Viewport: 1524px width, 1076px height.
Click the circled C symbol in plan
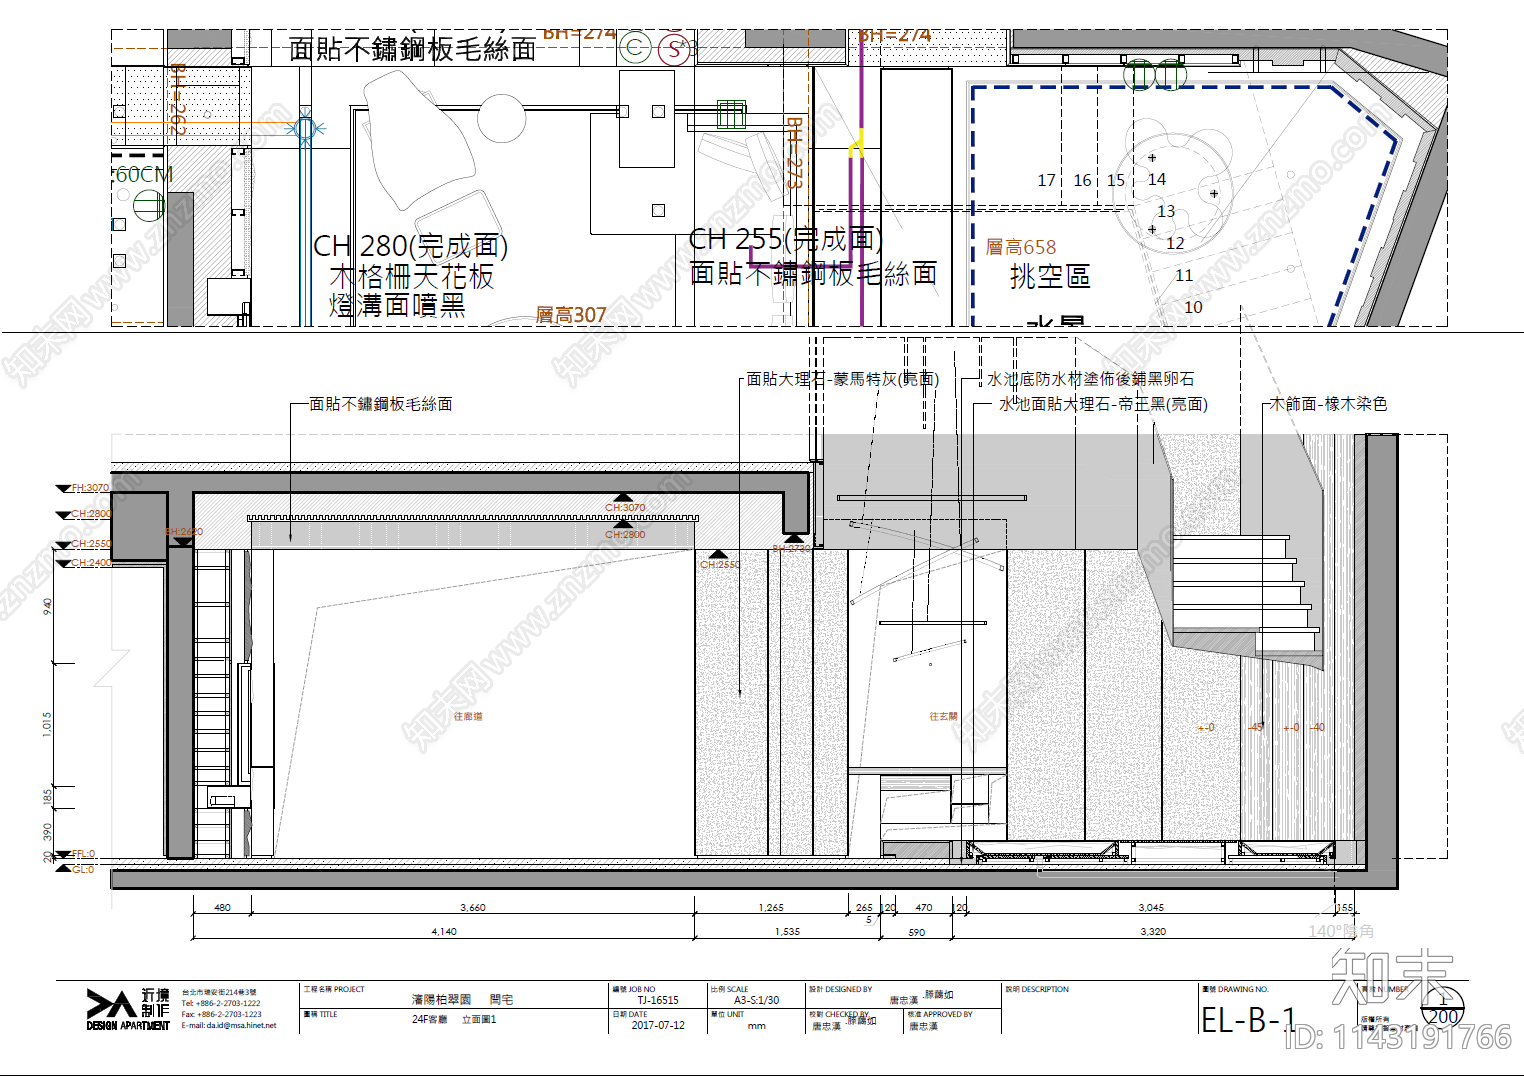635,47
